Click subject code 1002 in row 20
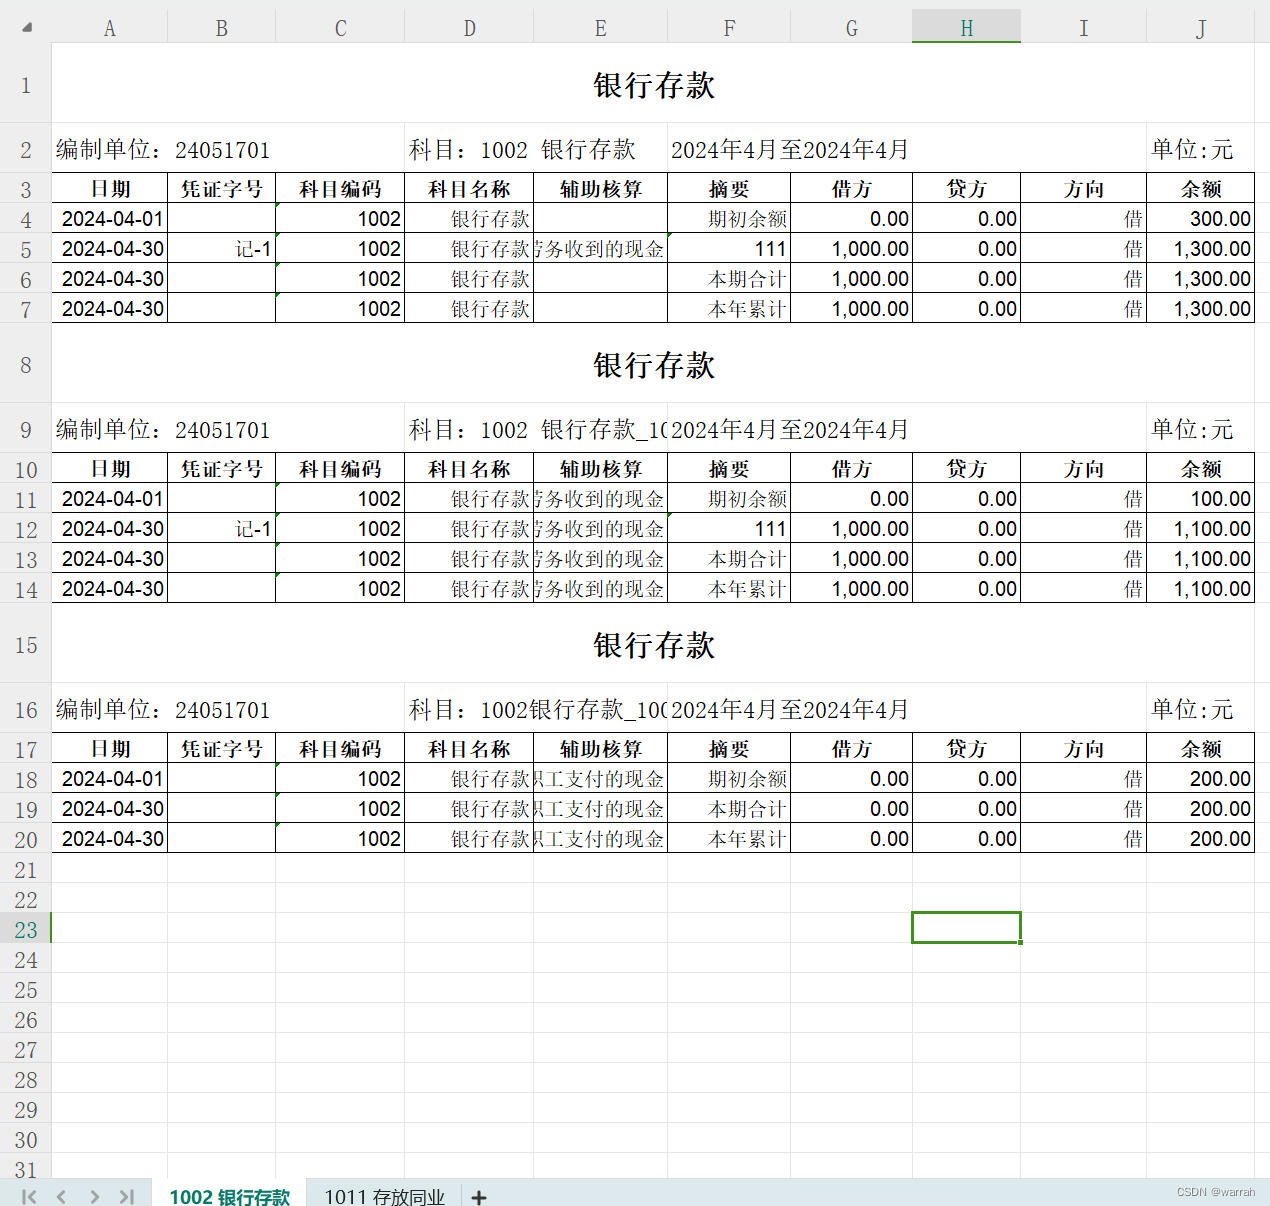1270x1206 pixels. [340, 839]
